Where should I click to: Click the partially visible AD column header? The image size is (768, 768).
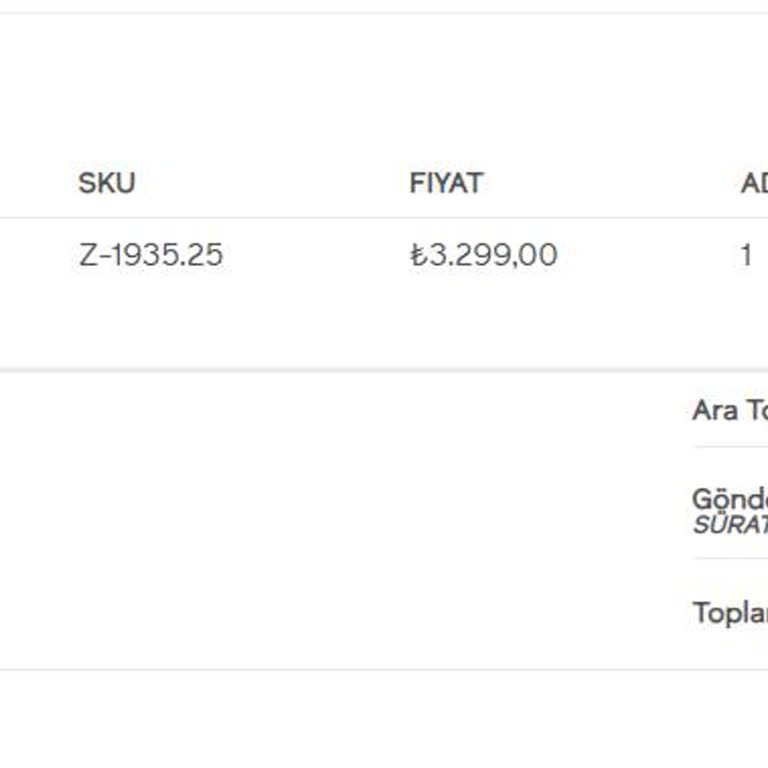point(753,183)
